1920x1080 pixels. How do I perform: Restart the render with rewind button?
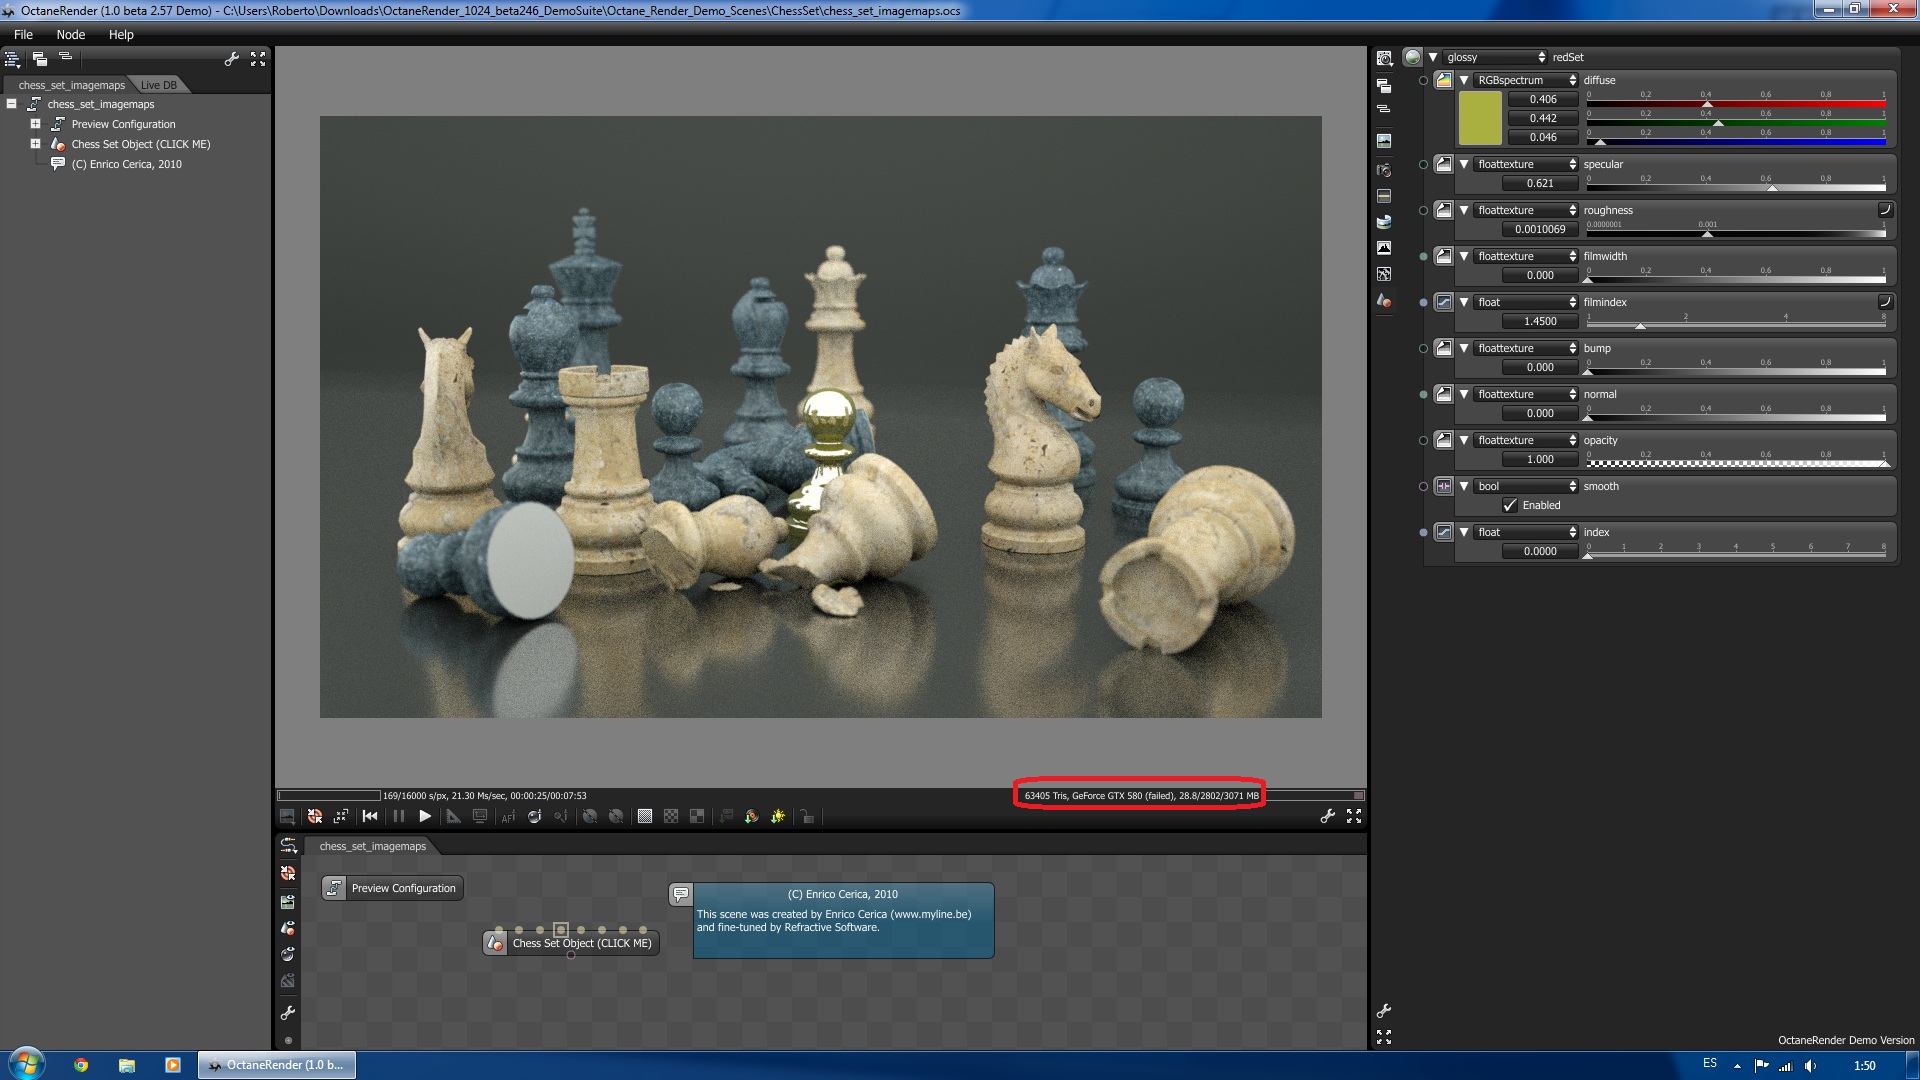(x=370, y=816)
